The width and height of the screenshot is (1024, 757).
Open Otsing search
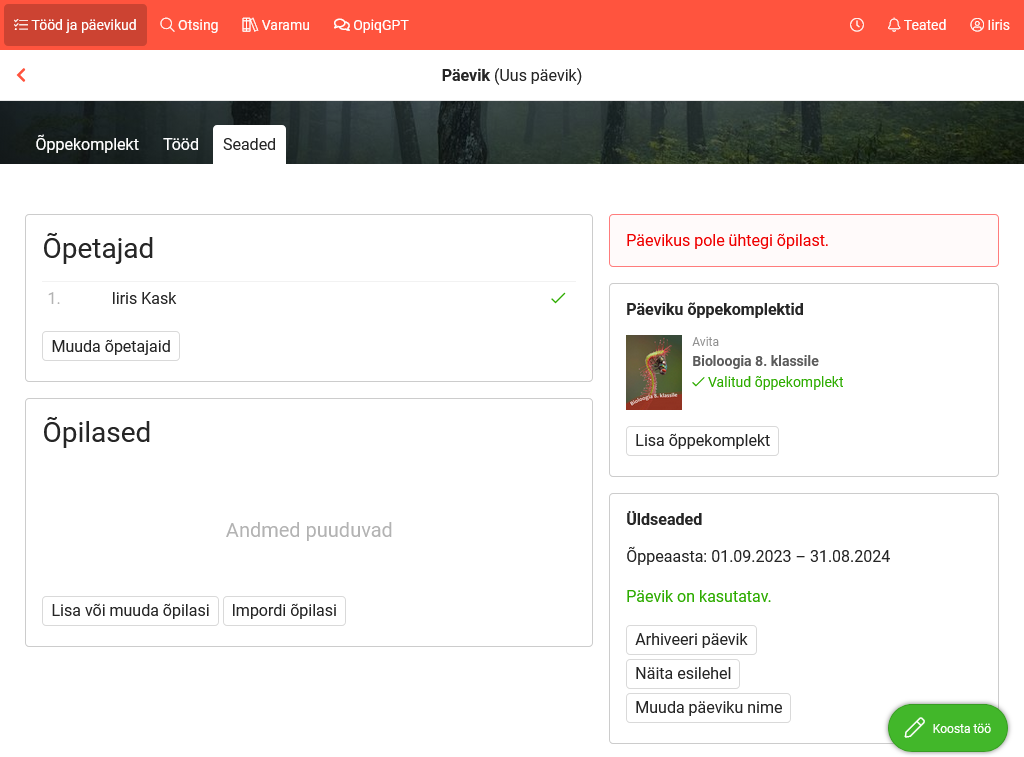tap(189, 25)
